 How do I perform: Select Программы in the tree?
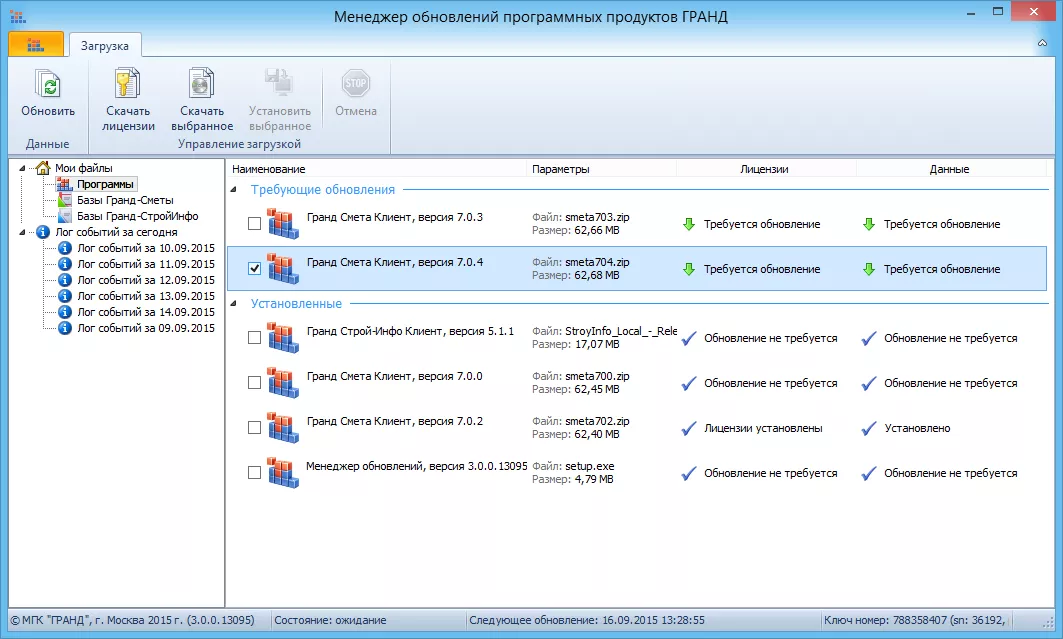coord(105,184)
